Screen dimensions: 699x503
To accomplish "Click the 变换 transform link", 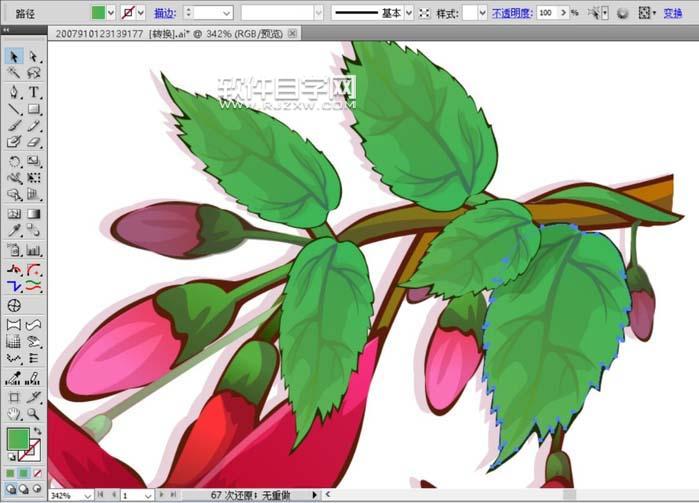I will (x=673, y=13).
